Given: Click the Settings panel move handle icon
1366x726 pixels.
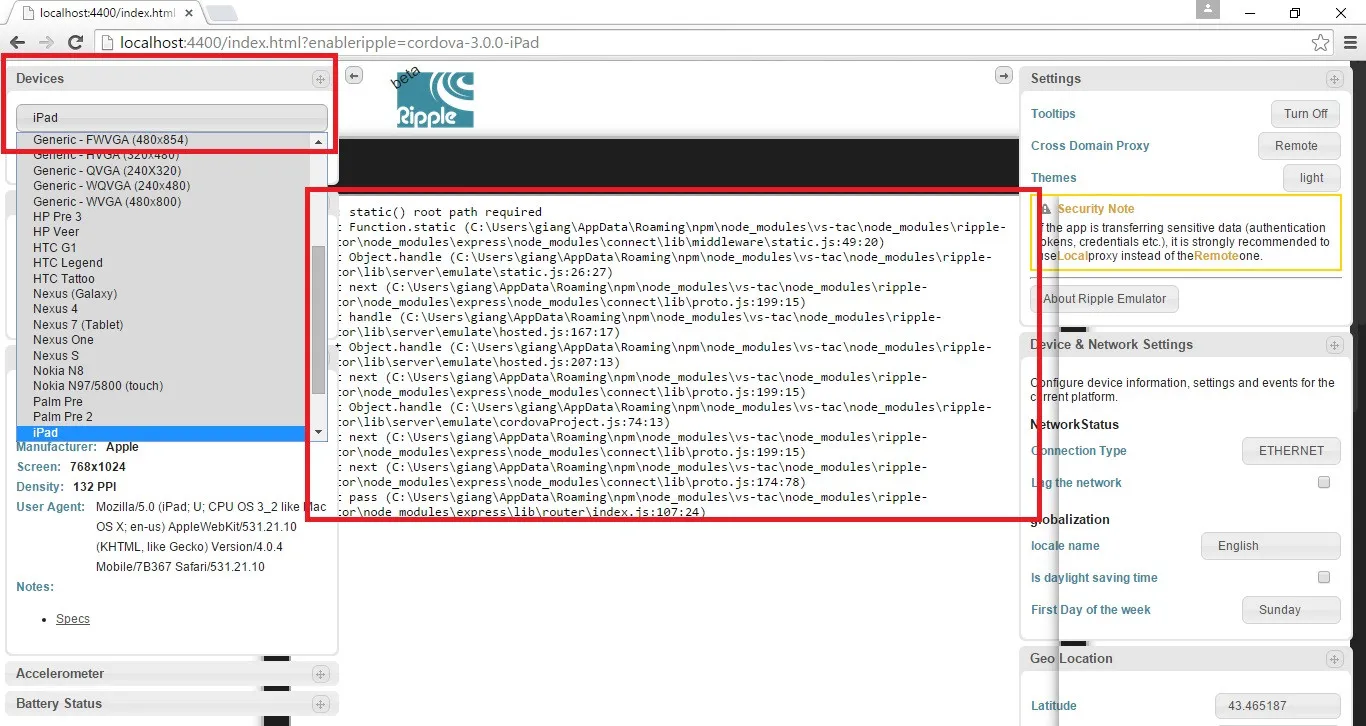Looking at the screenshot, I should pyautogui.click(x=1334, y=79).
